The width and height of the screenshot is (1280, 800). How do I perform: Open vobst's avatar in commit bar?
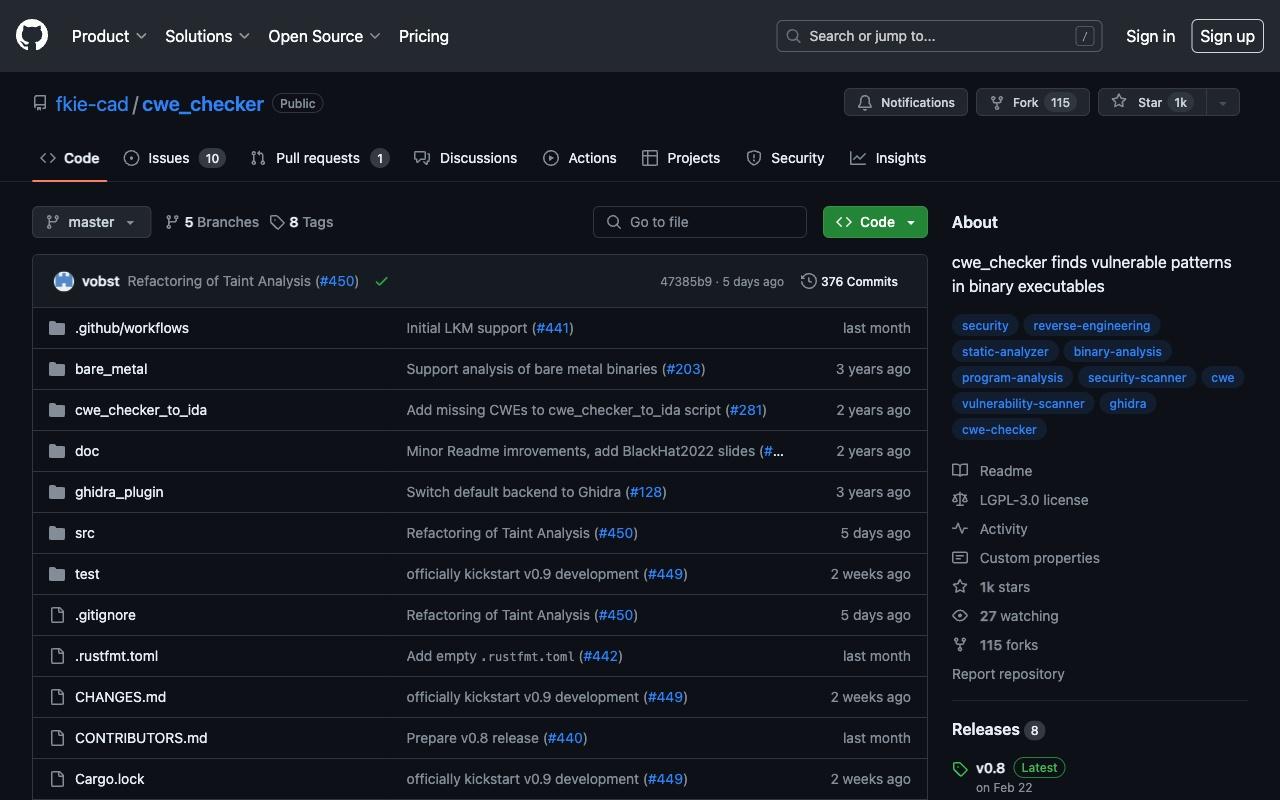(64, 281)
